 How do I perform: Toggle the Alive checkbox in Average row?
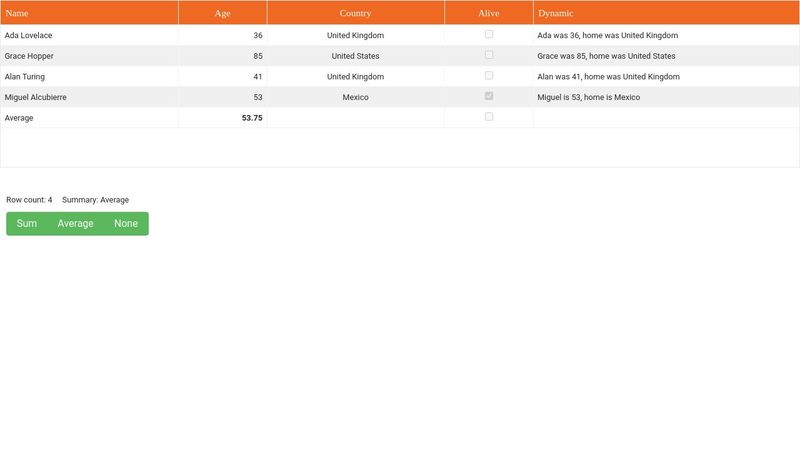[489, 117]
